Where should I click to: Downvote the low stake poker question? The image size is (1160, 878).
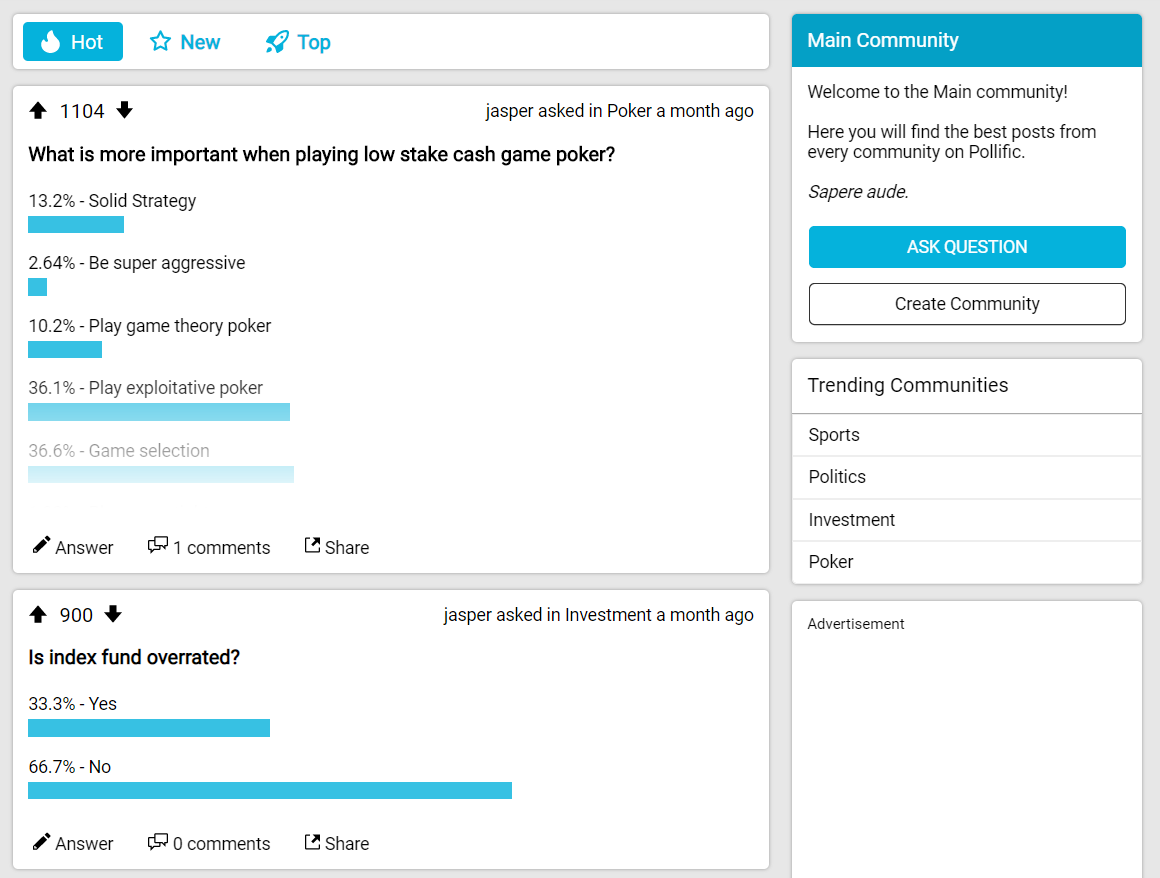tap(124, 111)
